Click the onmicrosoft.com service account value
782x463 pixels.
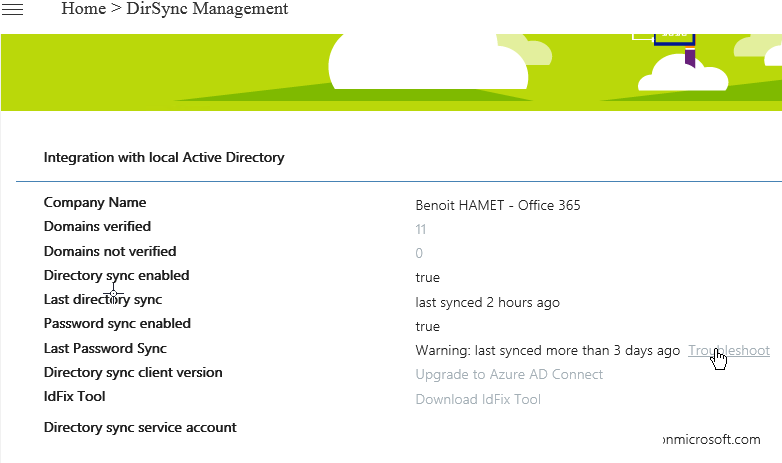[711, 440]
